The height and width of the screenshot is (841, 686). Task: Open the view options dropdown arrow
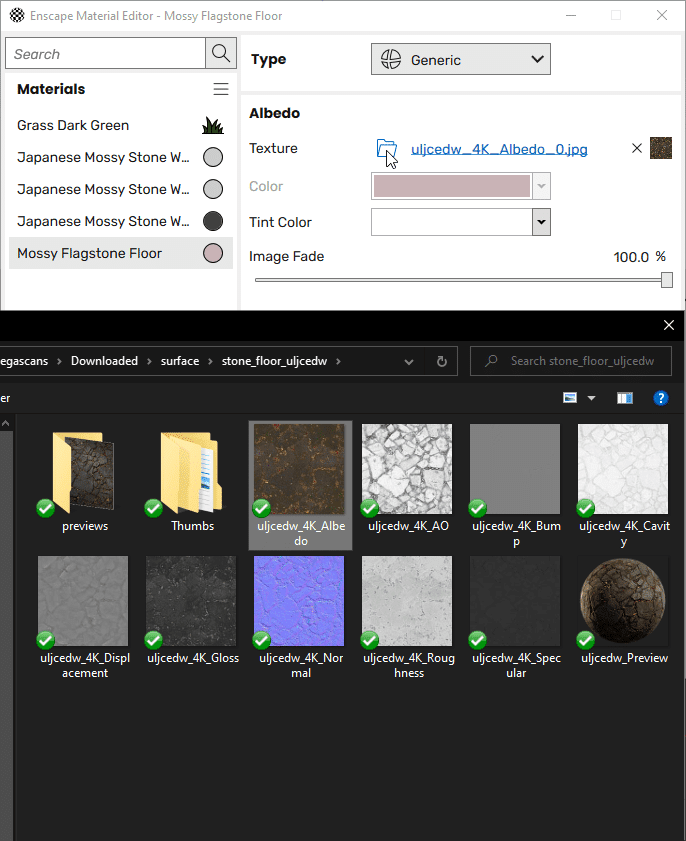[x=591, y=398]
